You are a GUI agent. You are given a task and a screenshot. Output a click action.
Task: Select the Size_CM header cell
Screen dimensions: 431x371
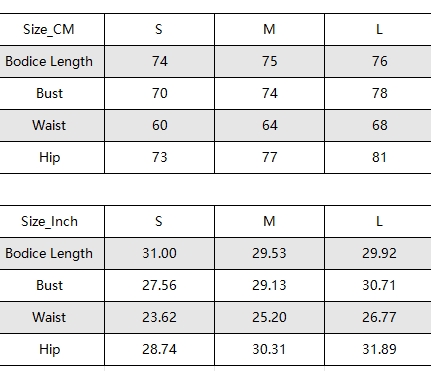[x=49, y=29]
